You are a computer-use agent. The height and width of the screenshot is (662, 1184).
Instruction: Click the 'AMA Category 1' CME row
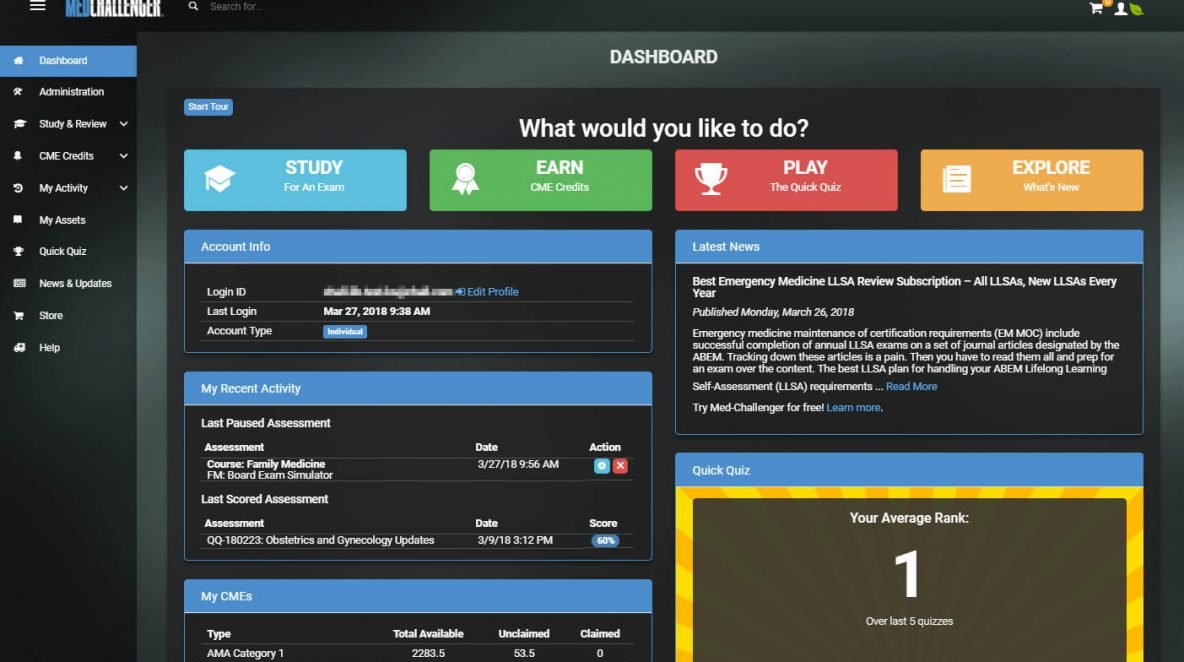click(x=418, y=654)
